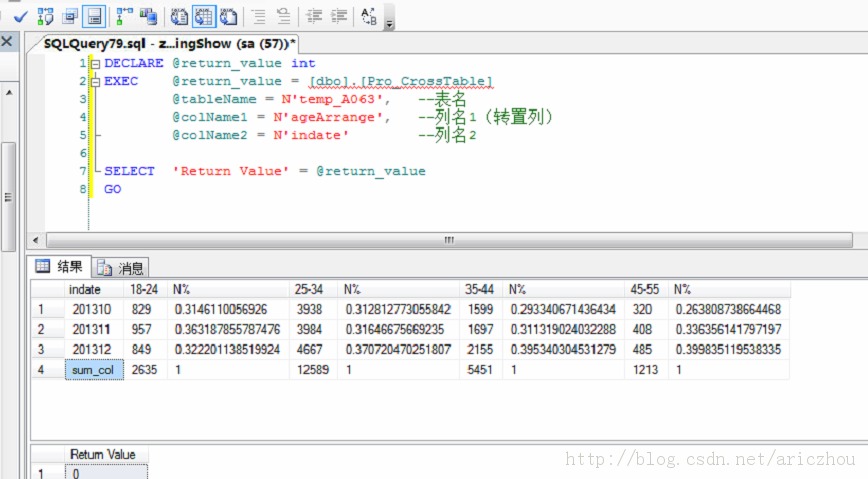Click the GO keyword on line 8
The image size is (868, 479).
112,189
